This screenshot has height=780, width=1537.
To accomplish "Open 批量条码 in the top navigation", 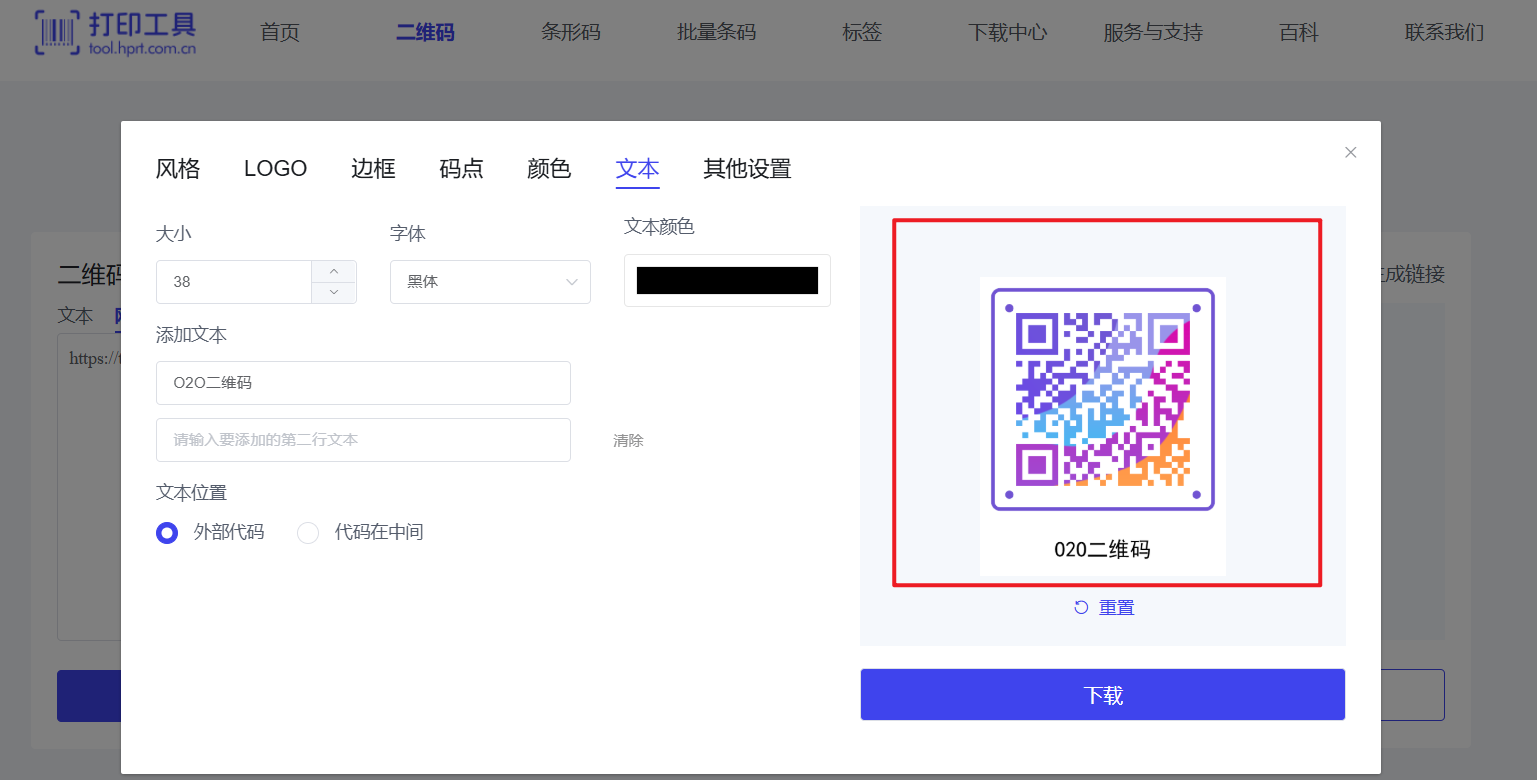I will pyautogui.click(x=716, y=32).
